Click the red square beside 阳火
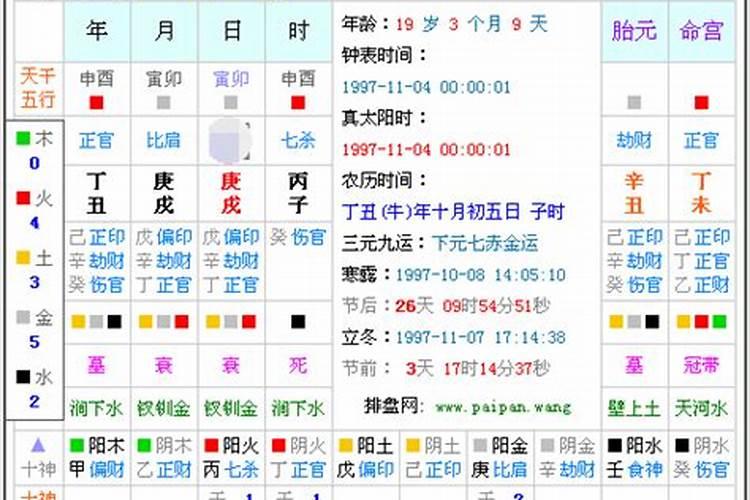 (x=211, y=445)
